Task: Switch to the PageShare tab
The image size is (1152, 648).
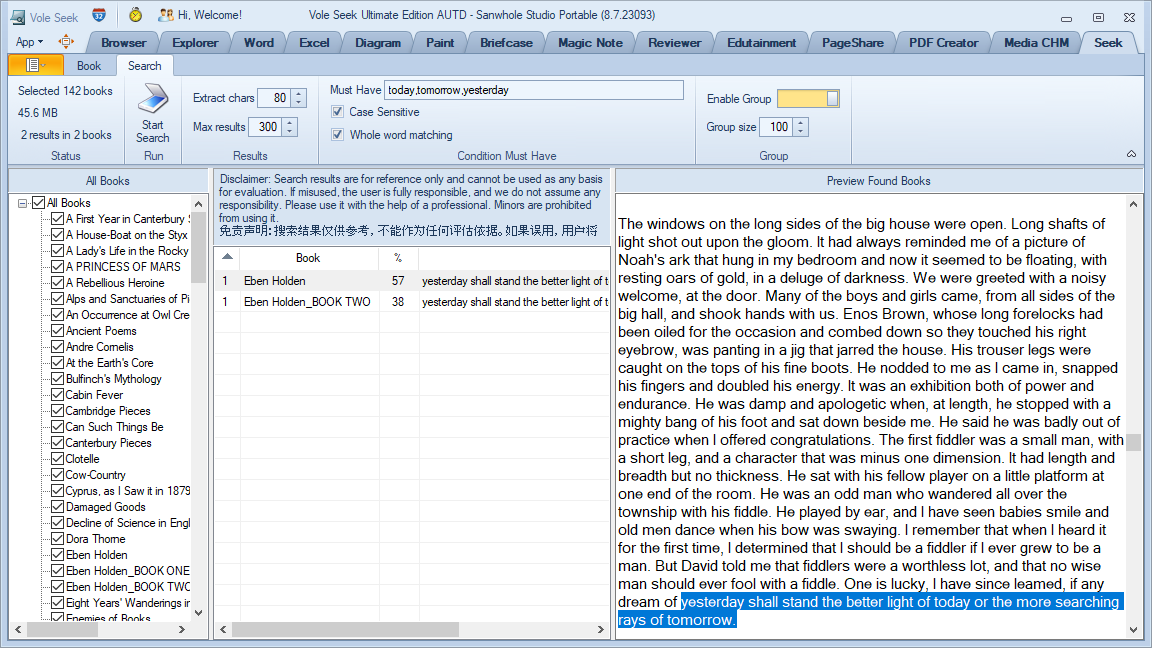Action: tap(852, 43)
